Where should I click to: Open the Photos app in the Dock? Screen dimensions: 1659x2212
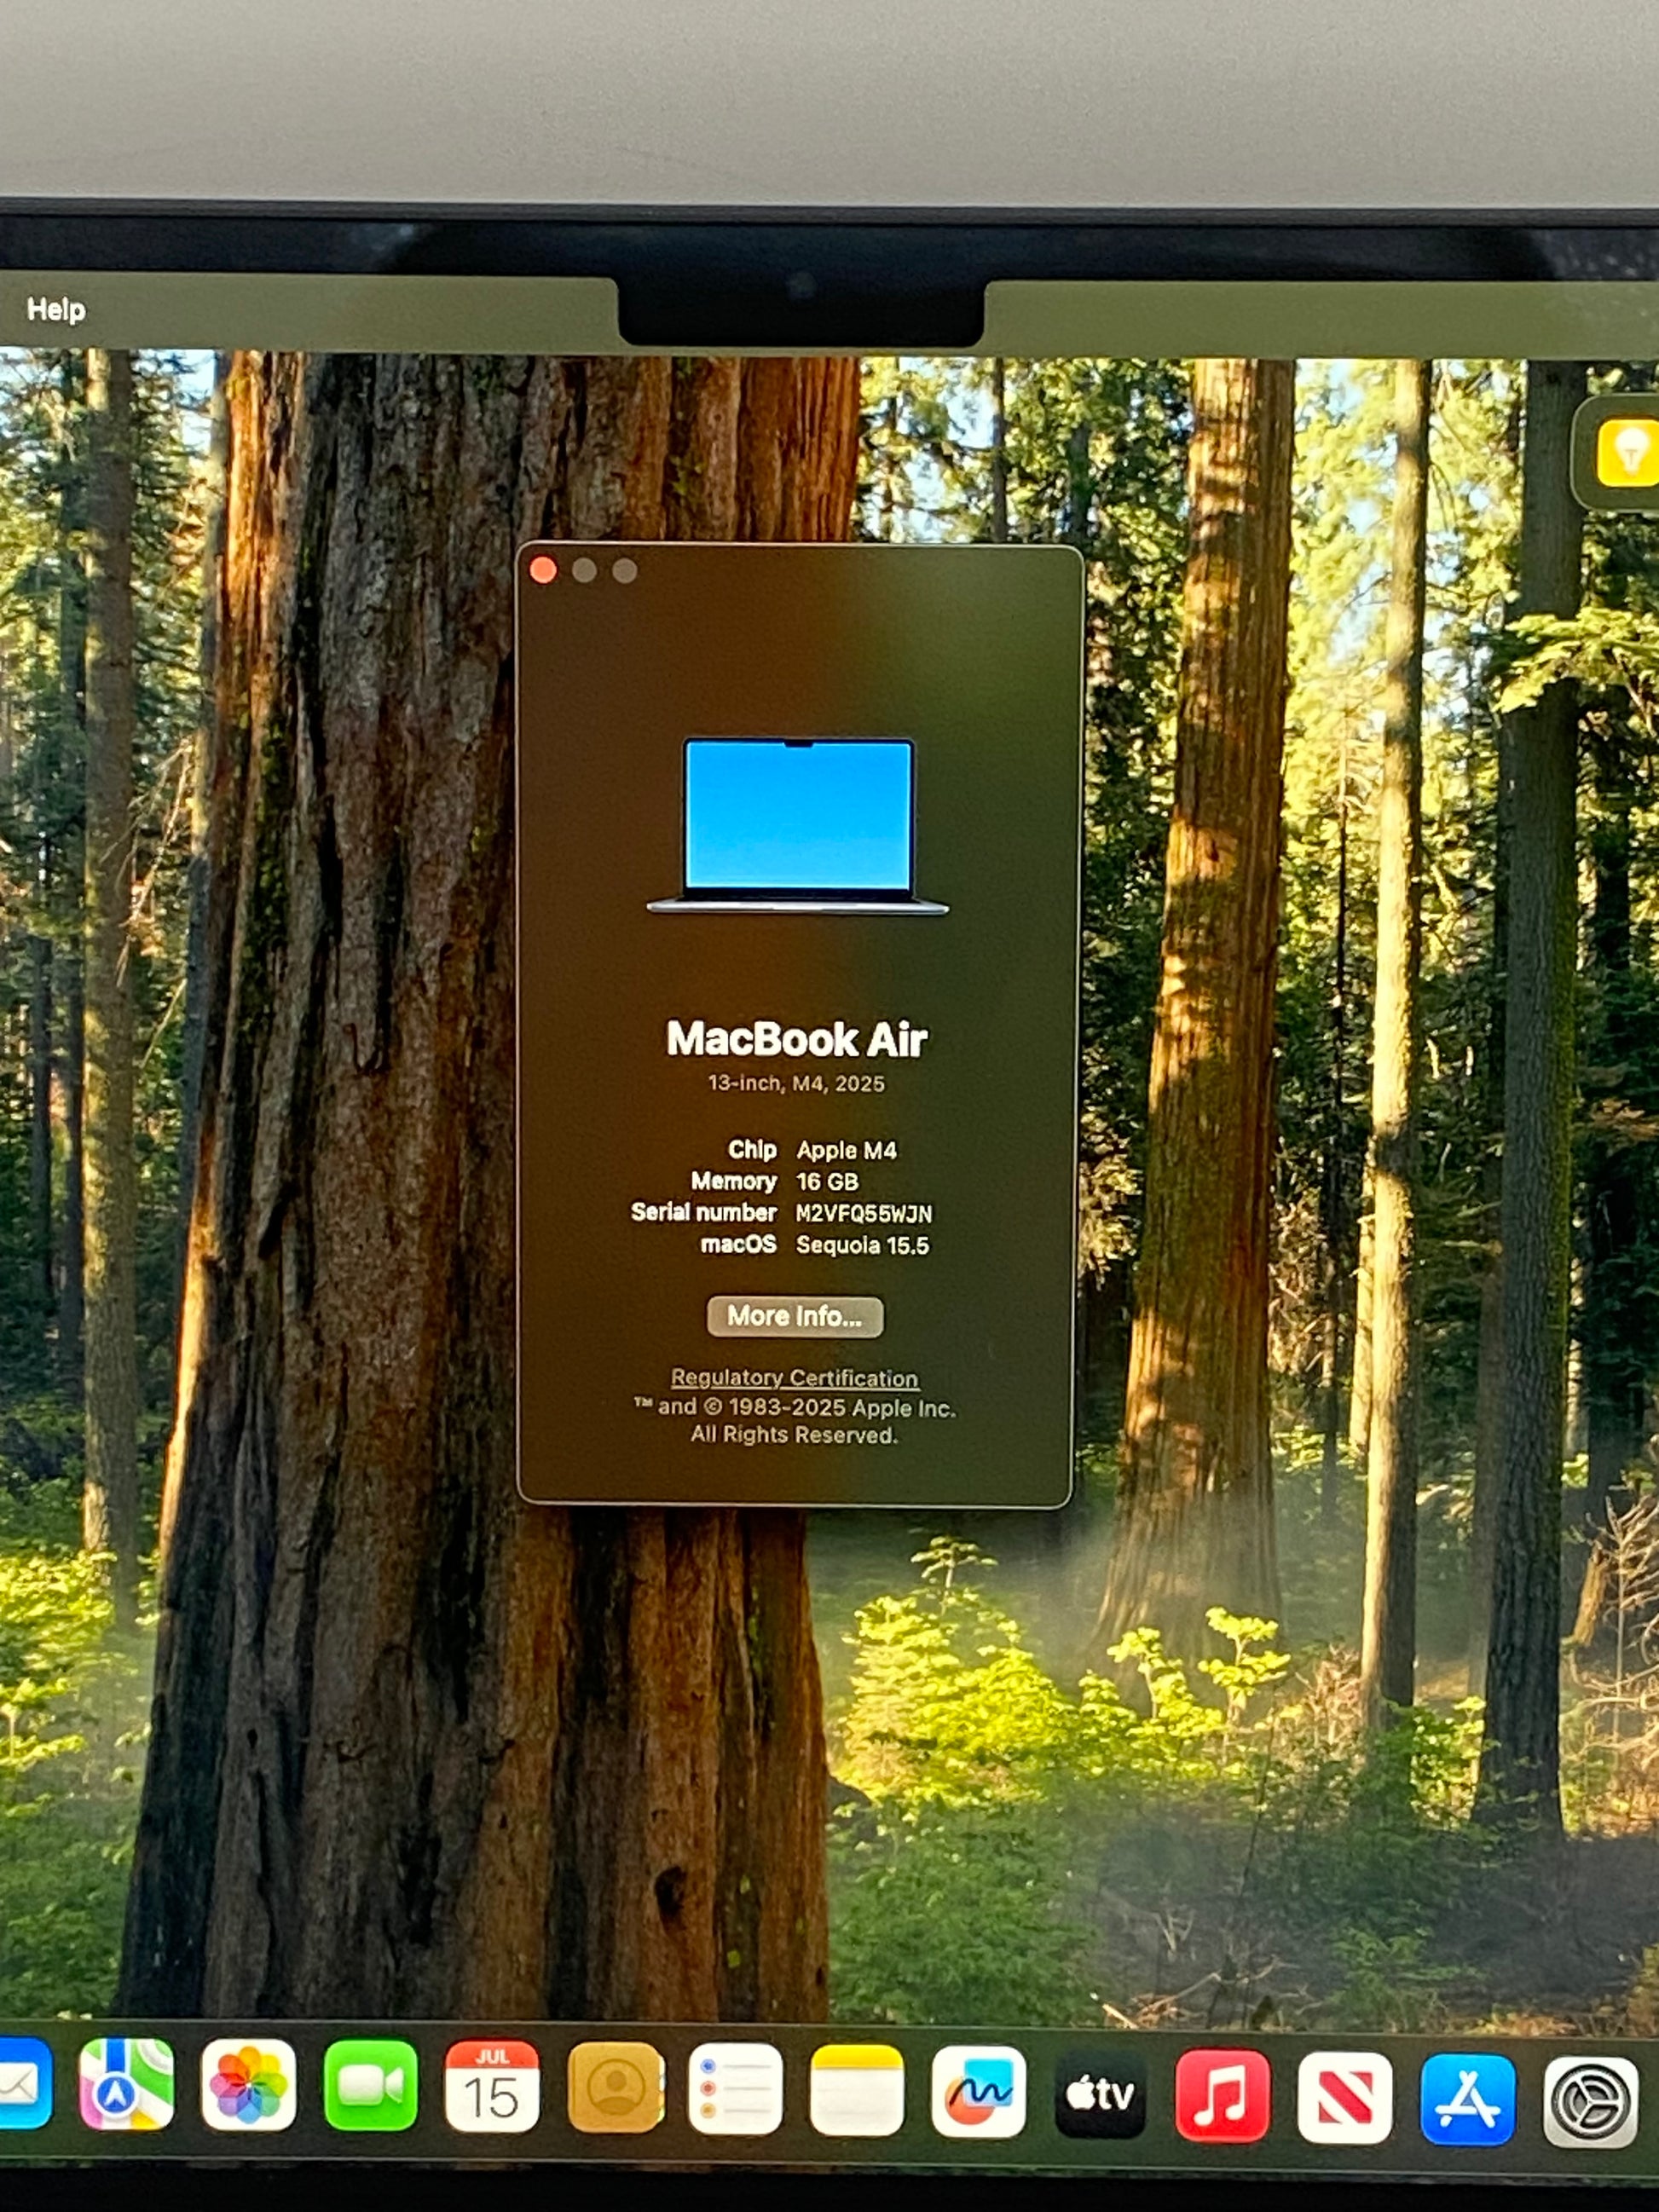point(248,2085)
